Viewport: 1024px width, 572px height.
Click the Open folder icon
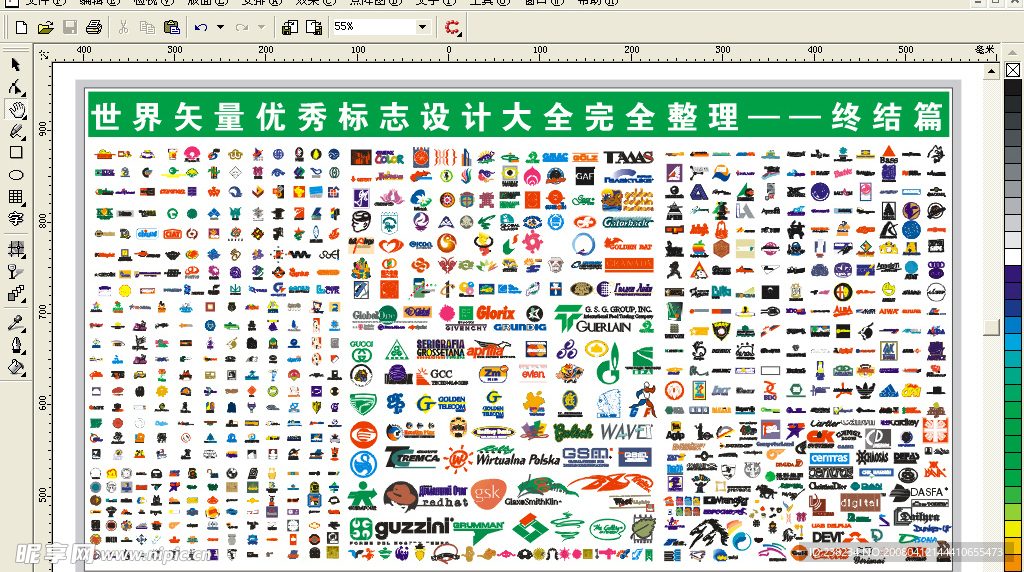tap(45, 27)
